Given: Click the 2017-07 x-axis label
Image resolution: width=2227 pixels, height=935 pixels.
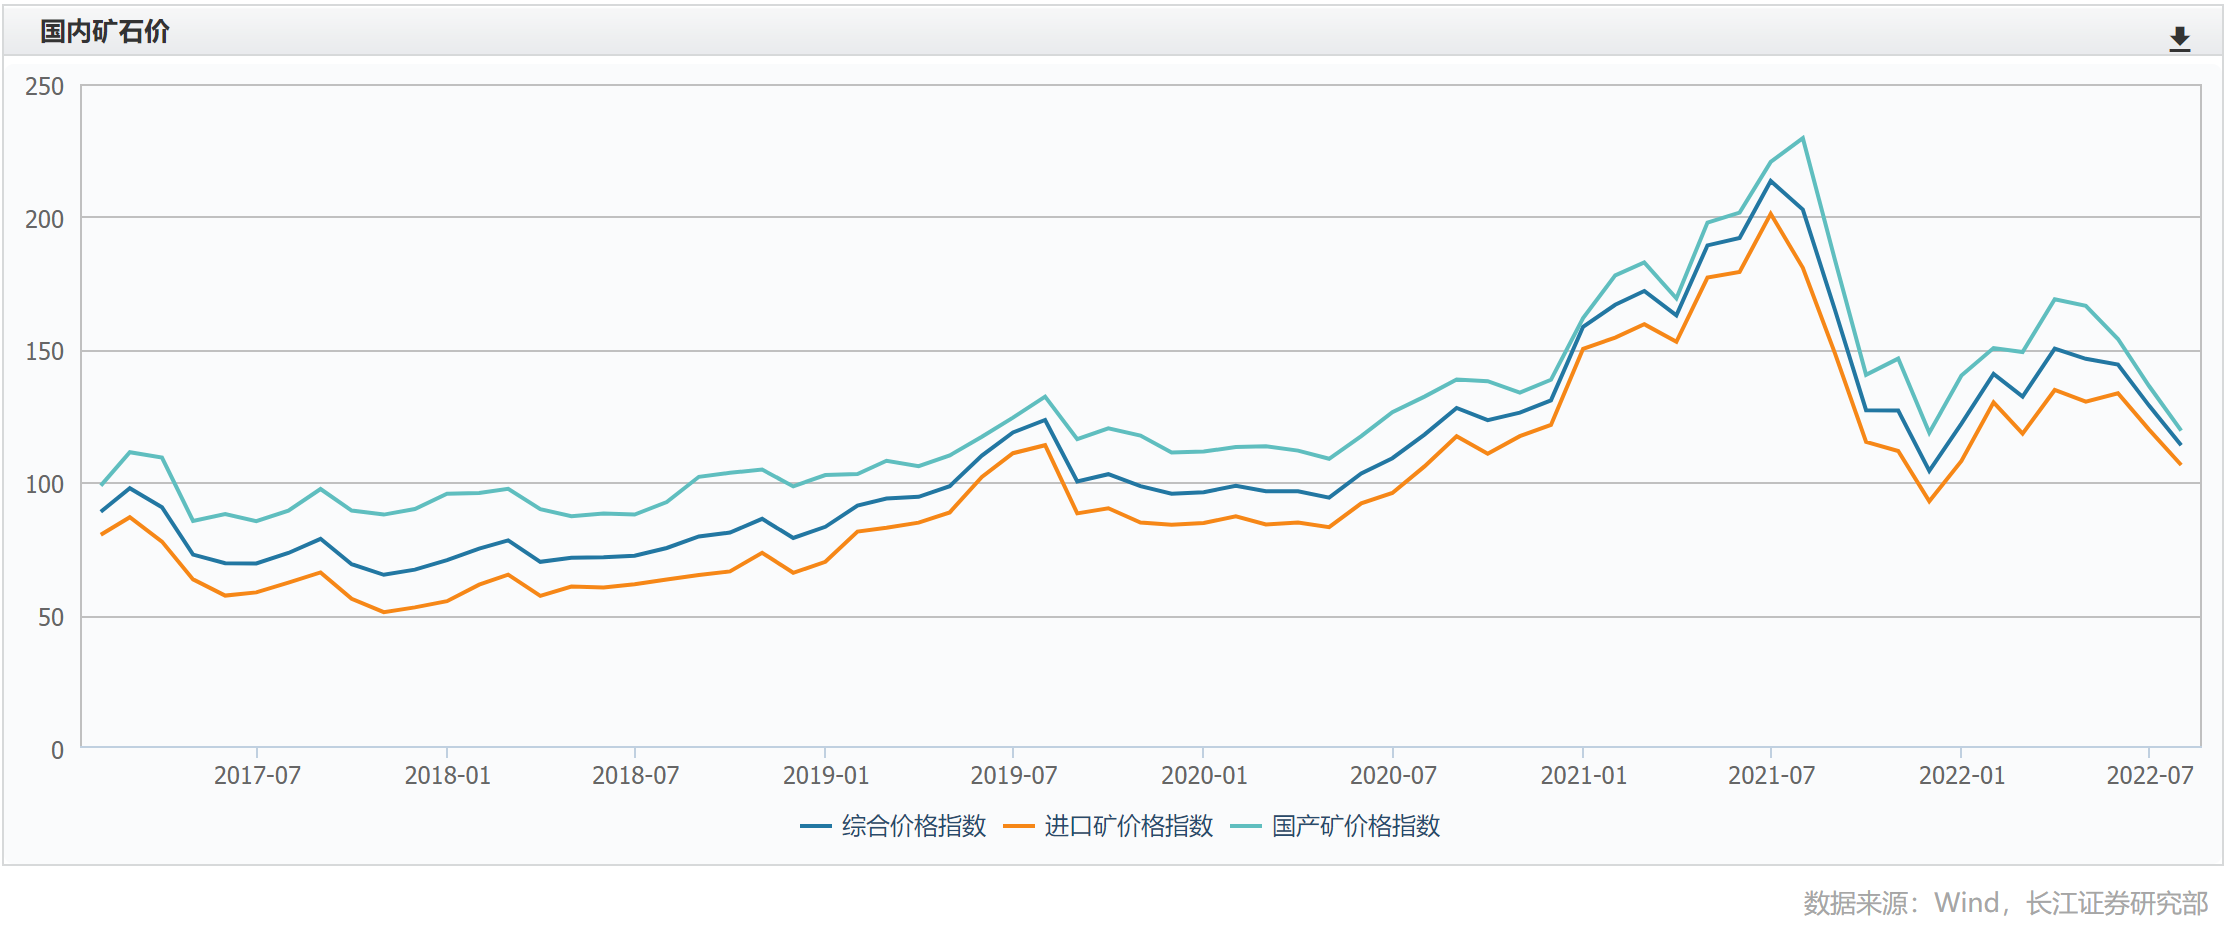Looking at the screenshot, I should click(257, 775).
